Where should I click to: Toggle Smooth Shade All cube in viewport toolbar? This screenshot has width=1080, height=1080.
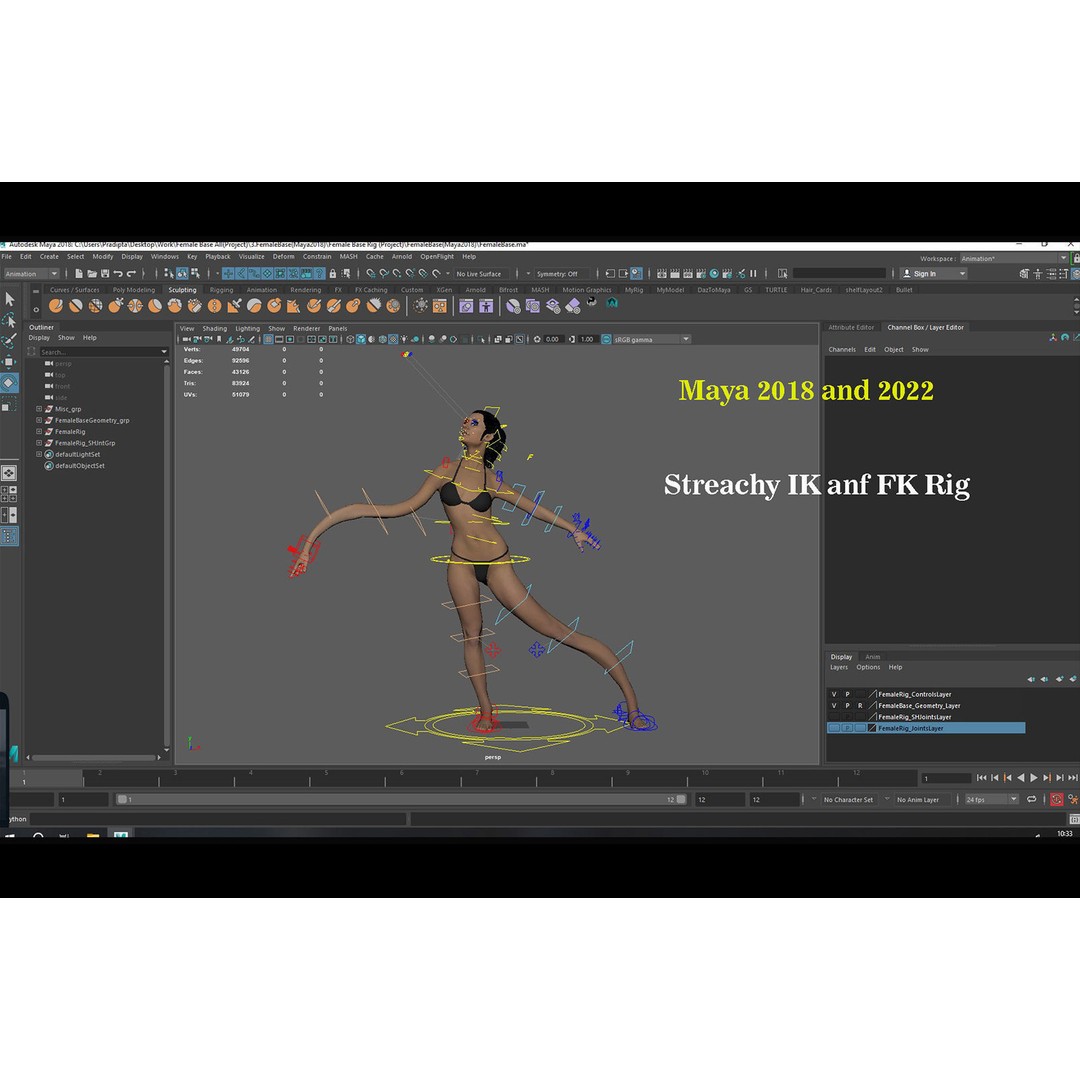click(x=361, y=339)
